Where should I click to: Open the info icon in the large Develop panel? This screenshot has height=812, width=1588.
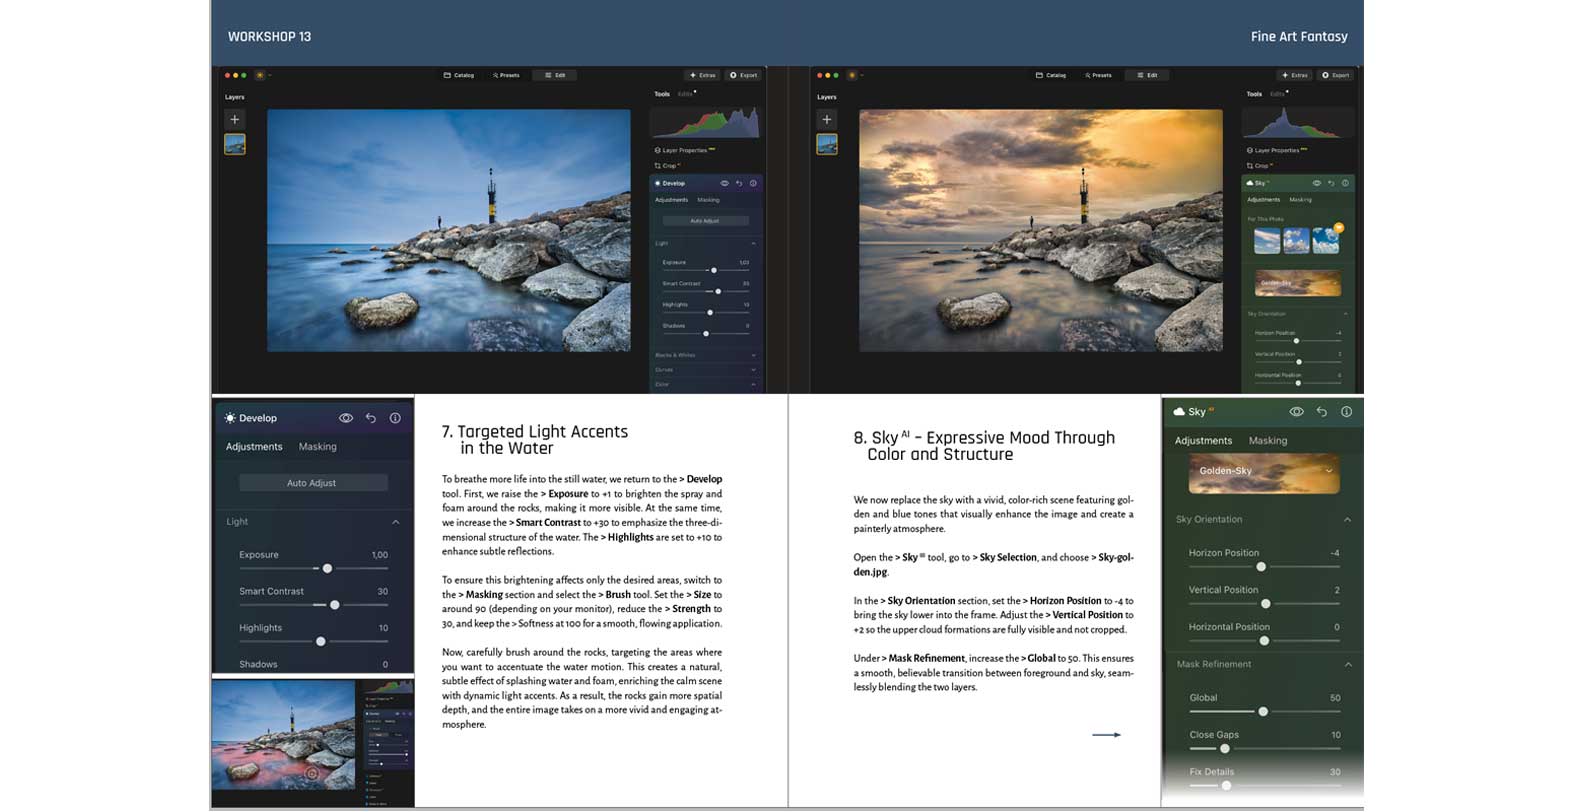395,418
